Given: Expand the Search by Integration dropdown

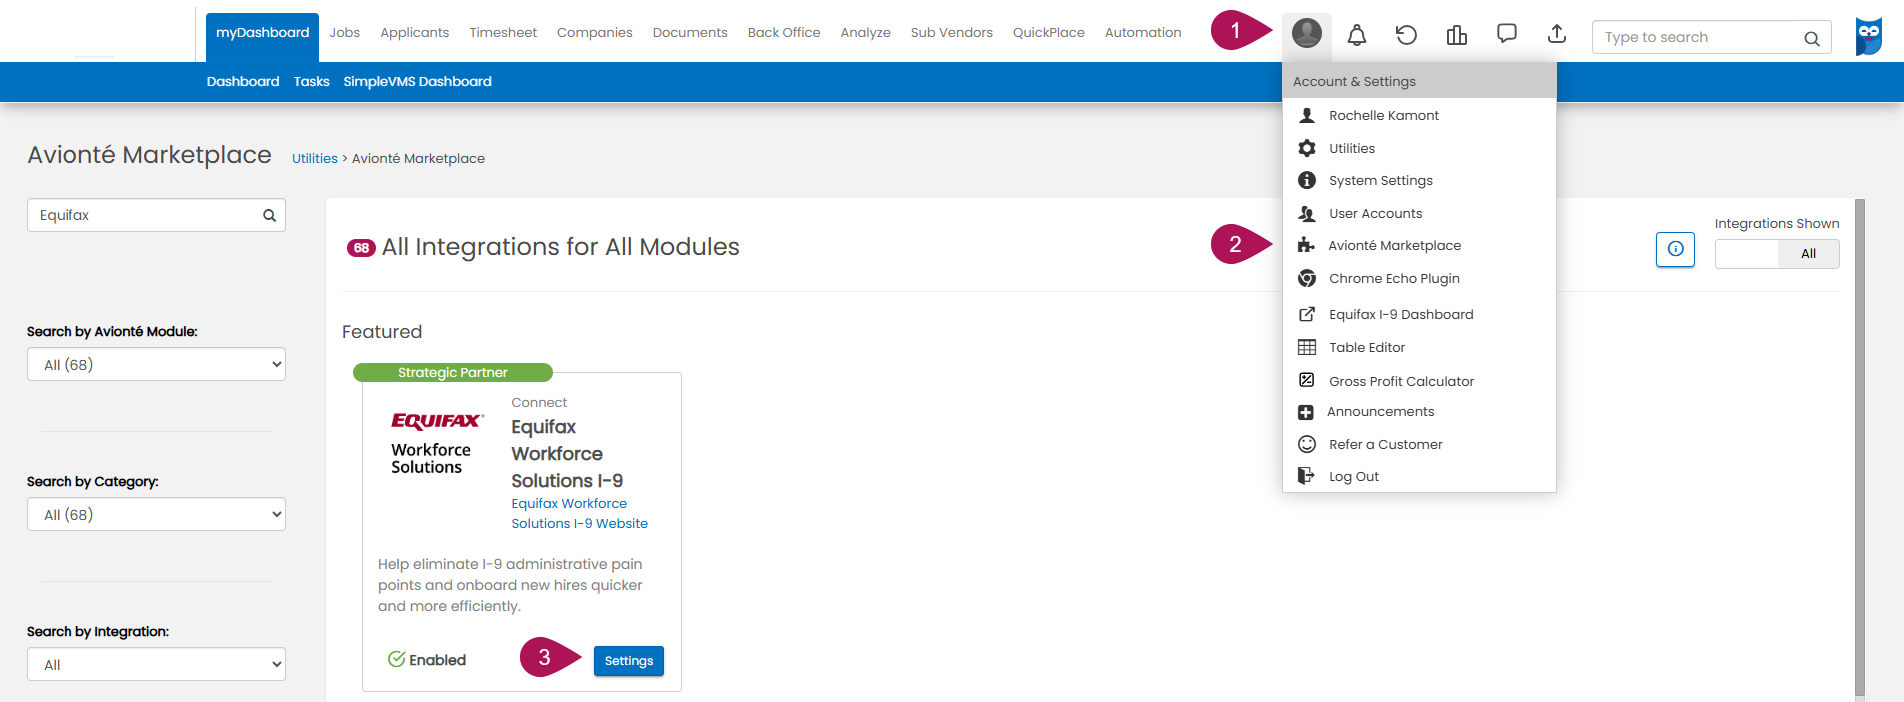Looking at the screenshot, I should (x=156, y=664).
